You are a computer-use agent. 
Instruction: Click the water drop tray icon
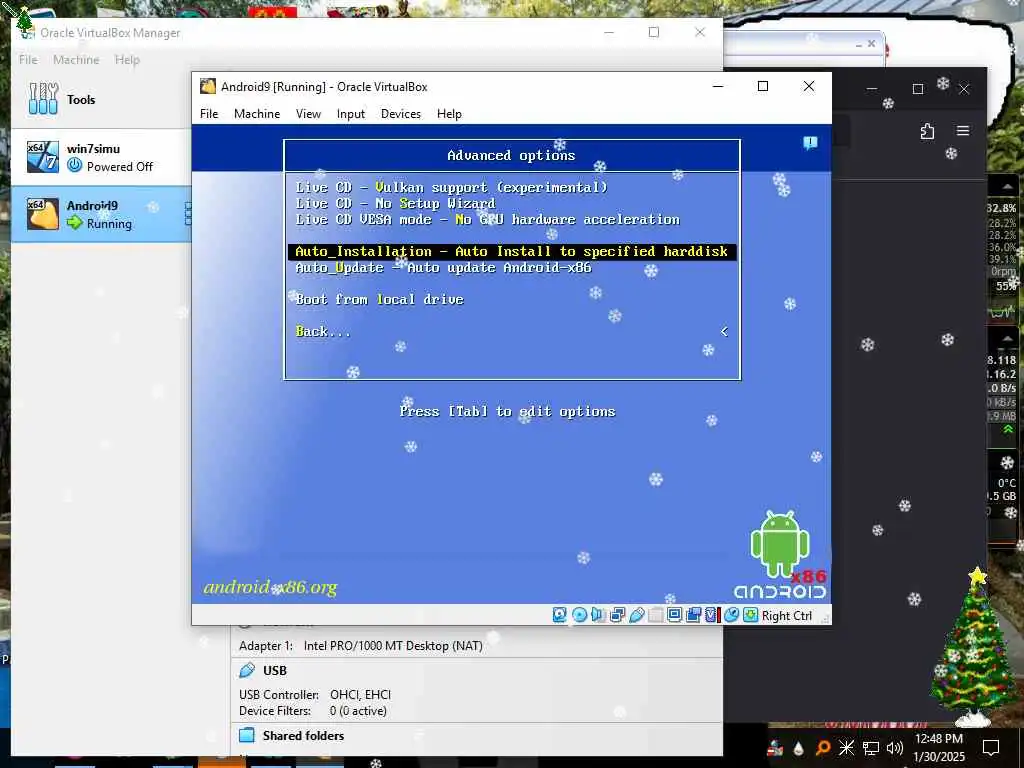point(799,748)
